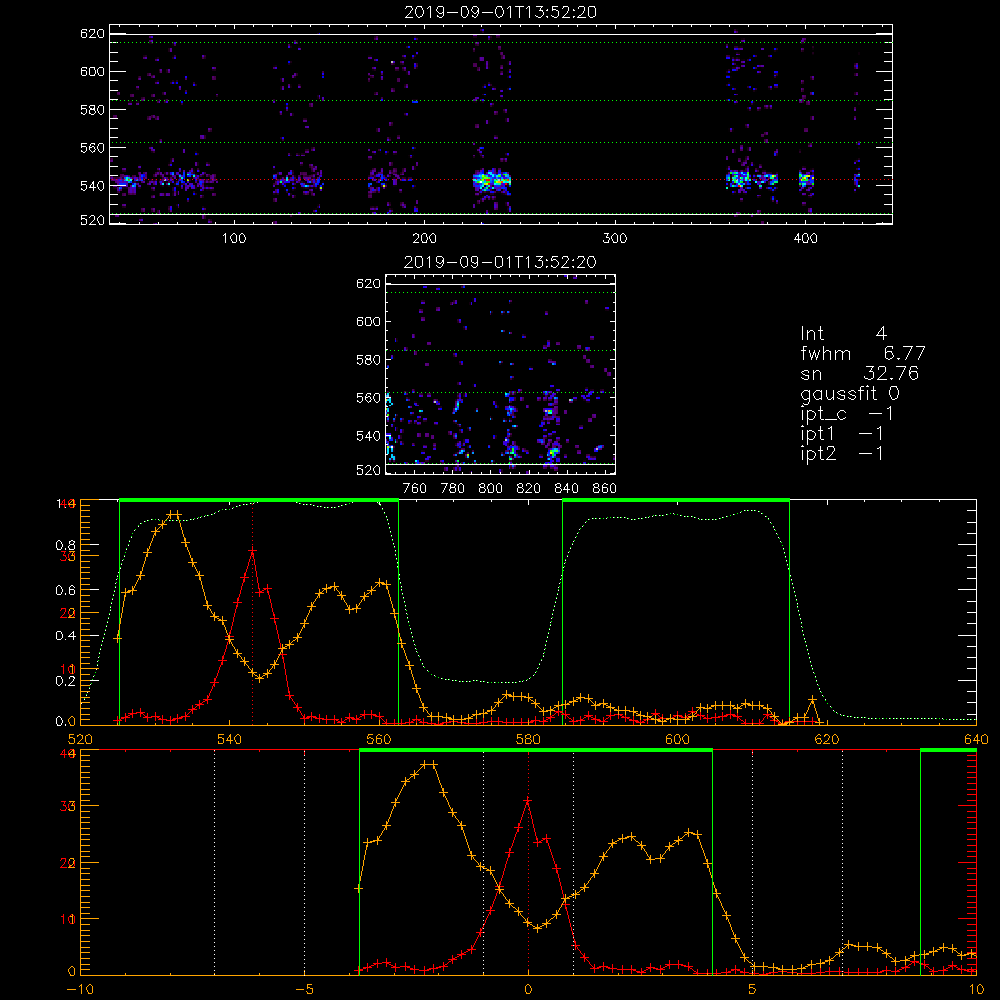
Task: Click x-axis tick label 760 in middle image
Action: [x=415, y=489]
